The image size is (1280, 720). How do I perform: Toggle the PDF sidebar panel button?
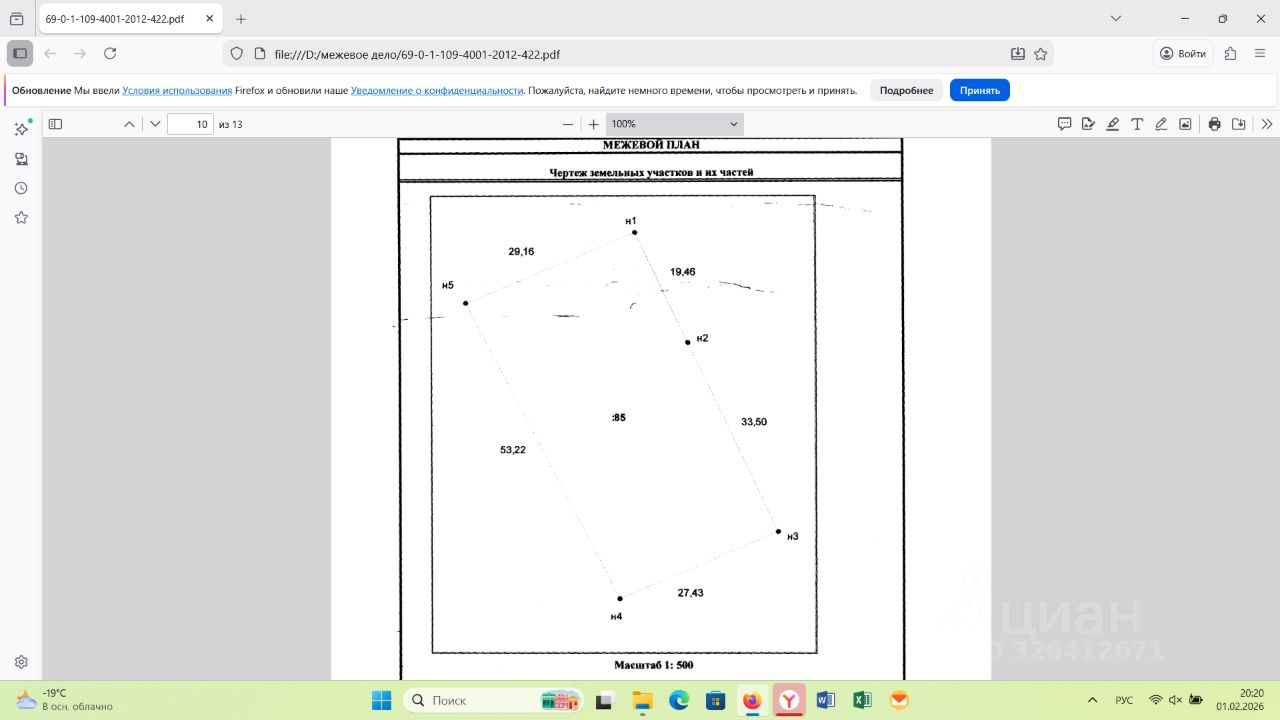click(55, 124)
